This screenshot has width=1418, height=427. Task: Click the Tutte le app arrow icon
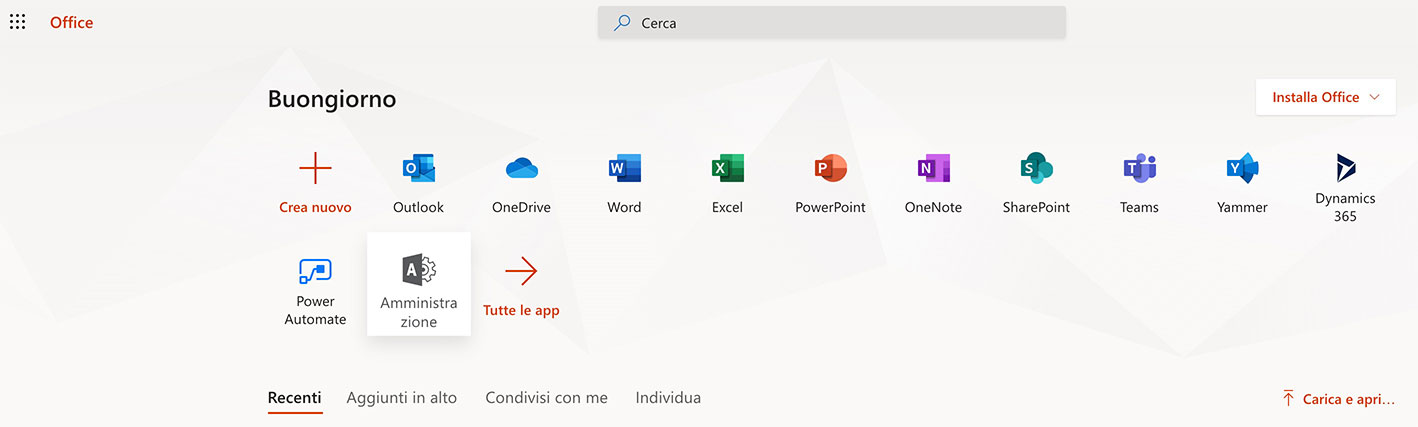tap(521, 270)
